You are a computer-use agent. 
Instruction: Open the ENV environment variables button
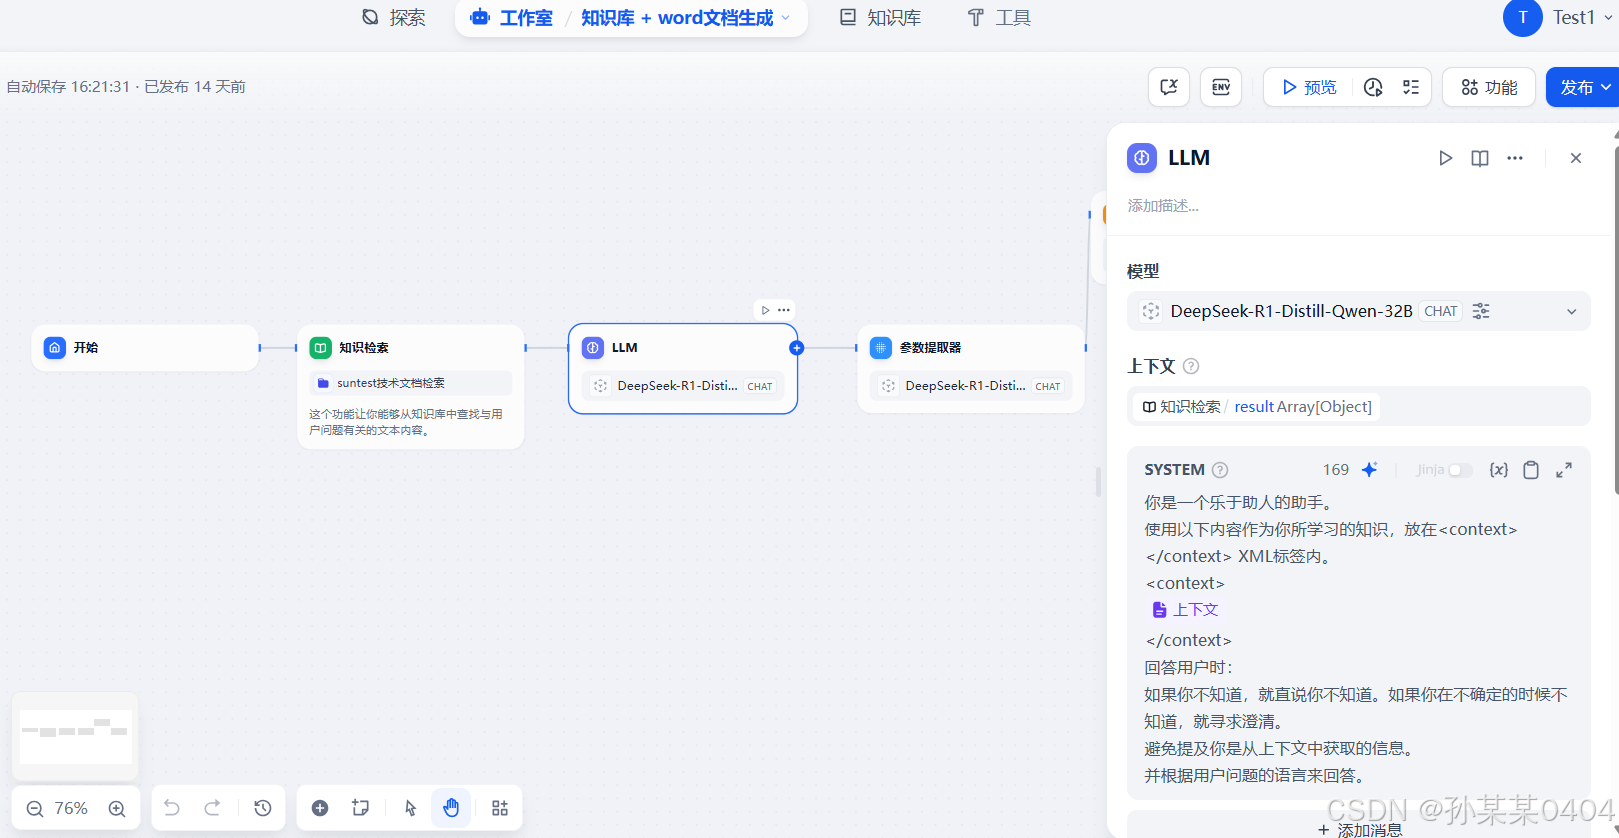click(x=1221, y=87)
